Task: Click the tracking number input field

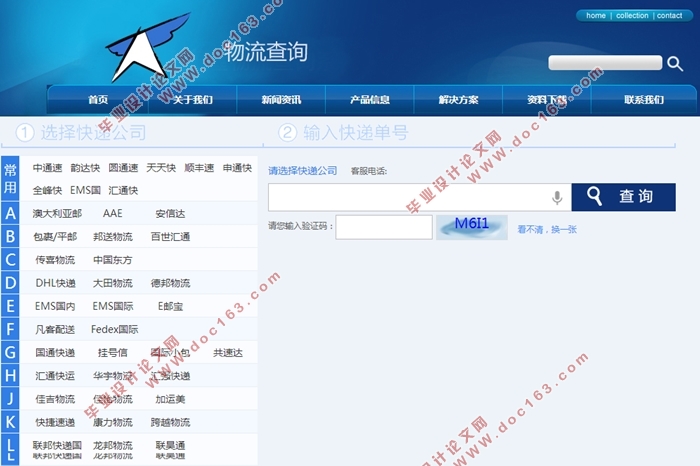Action: [x=420, y=197]
